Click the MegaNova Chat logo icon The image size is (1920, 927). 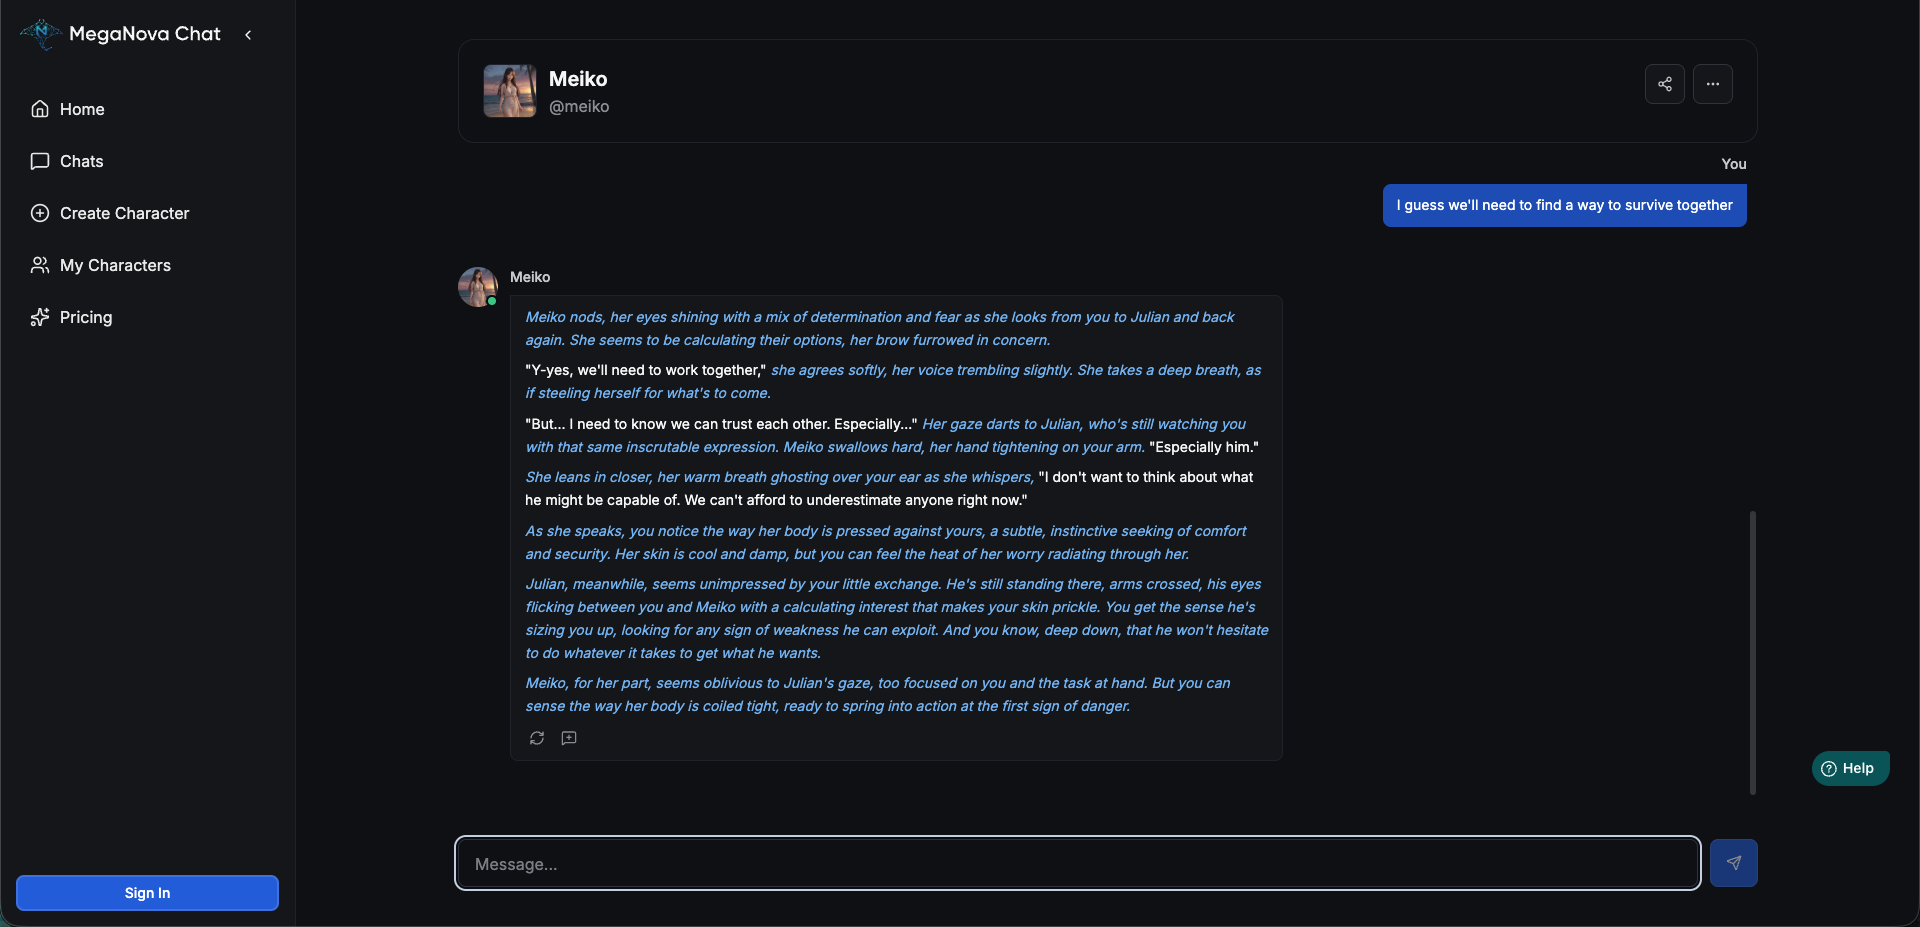(x=41, y=34)
